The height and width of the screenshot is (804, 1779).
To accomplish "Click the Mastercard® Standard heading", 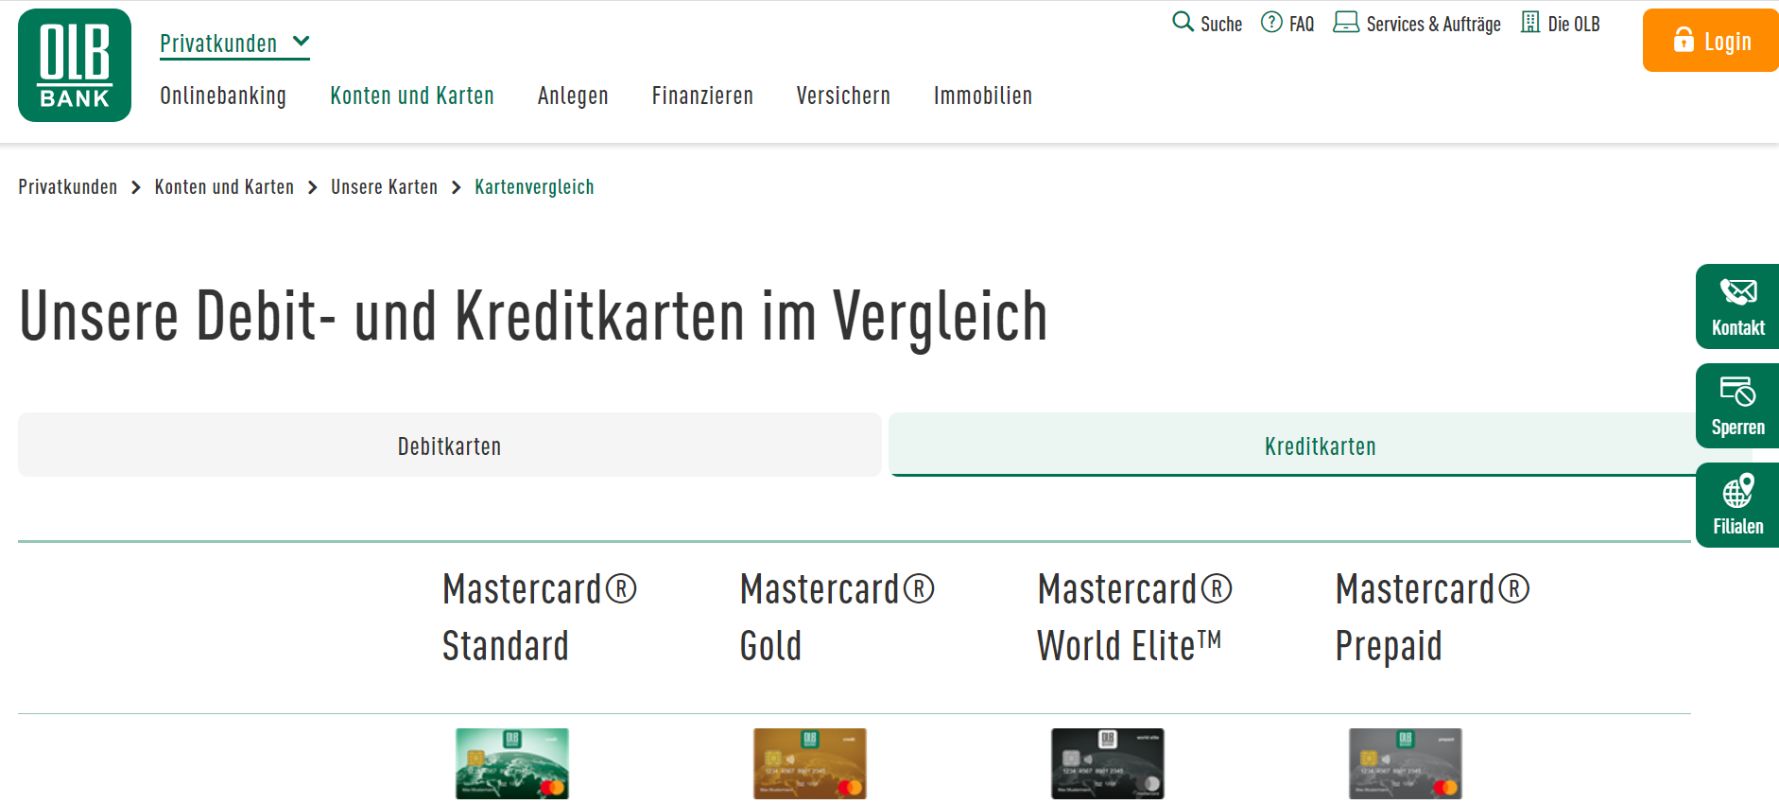I will 540,617.
